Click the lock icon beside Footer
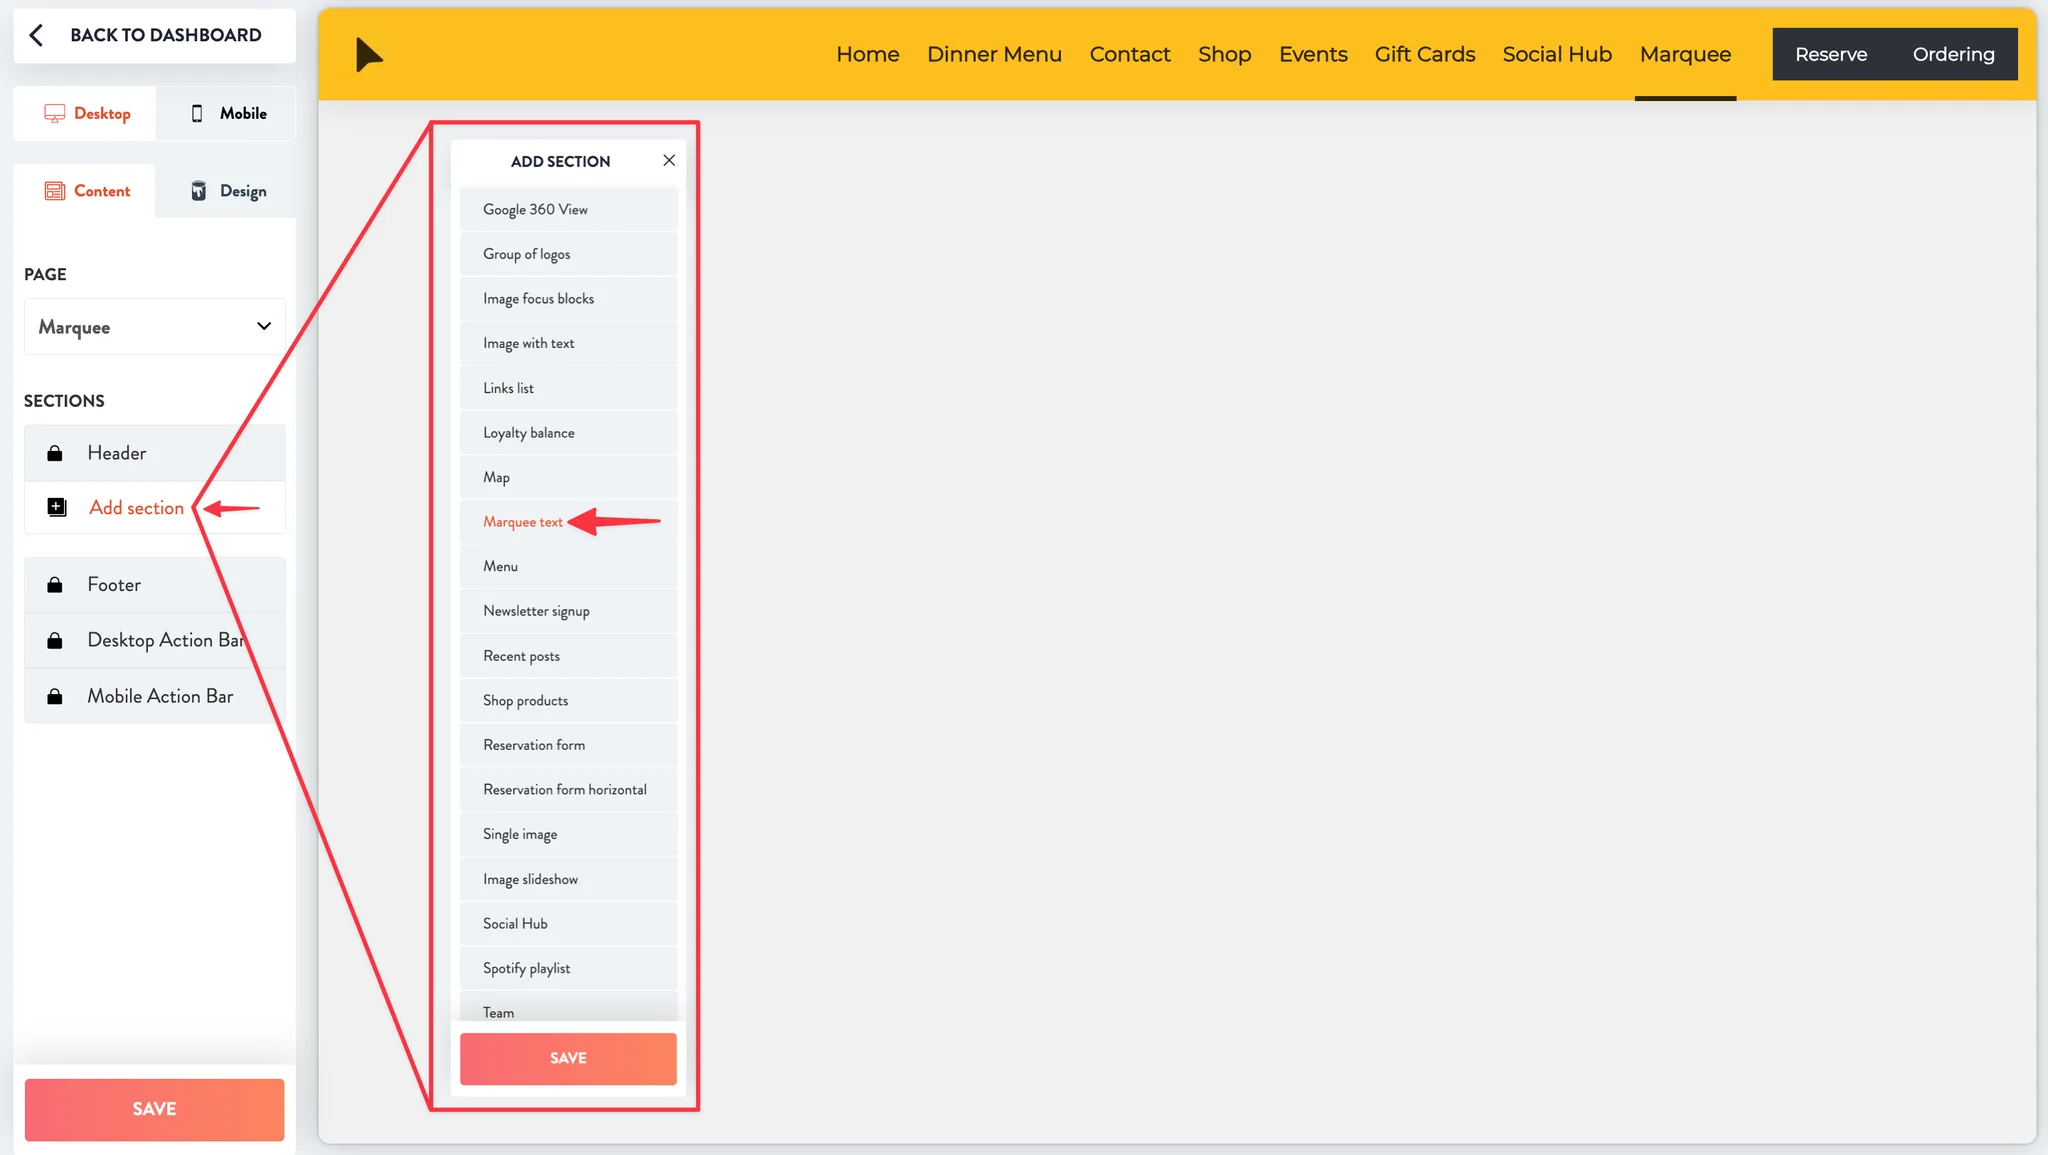 tap(55, 584)
